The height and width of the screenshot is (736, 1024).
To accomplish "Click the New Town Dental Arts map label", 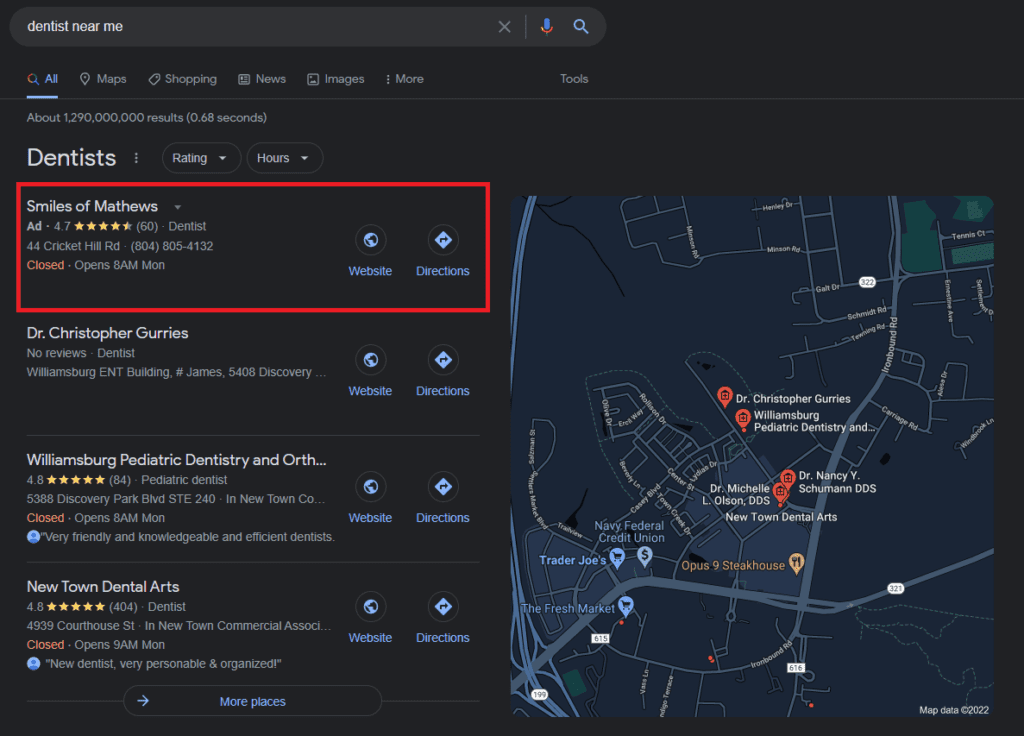I will point(781,517).
